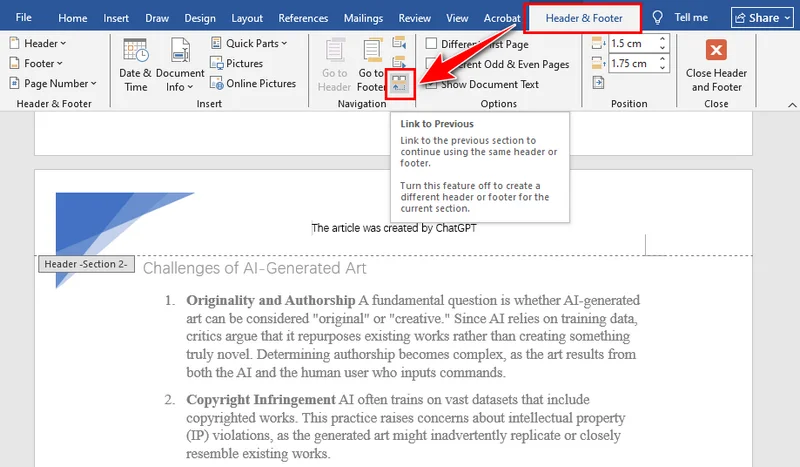Toggle Show Document Text checkbox
Image resolution: width=800 pixels, height=467 pixels.
coord(431,84)
